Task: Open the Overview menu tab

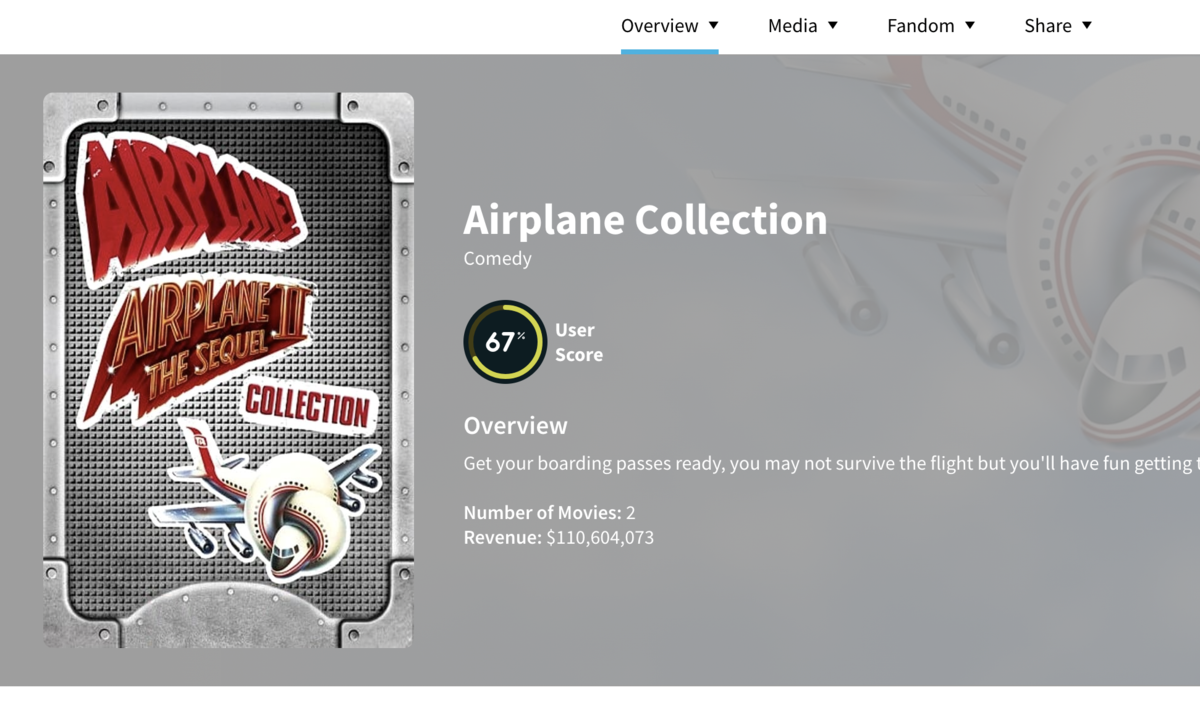Action: click(x=669, y=26)
